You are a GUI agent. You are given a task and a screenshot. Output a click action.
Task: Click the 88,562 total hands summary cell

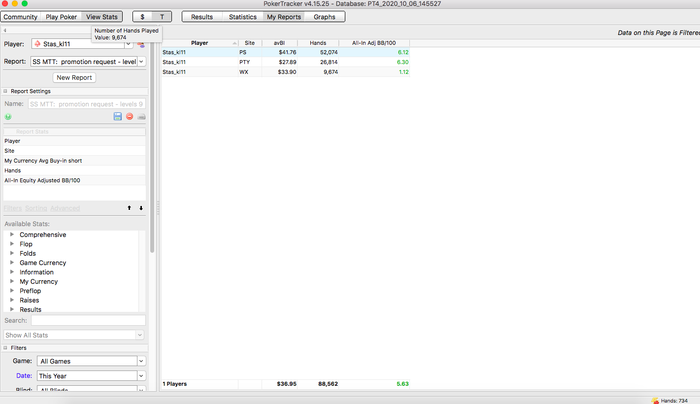click(x=318, y=384)
